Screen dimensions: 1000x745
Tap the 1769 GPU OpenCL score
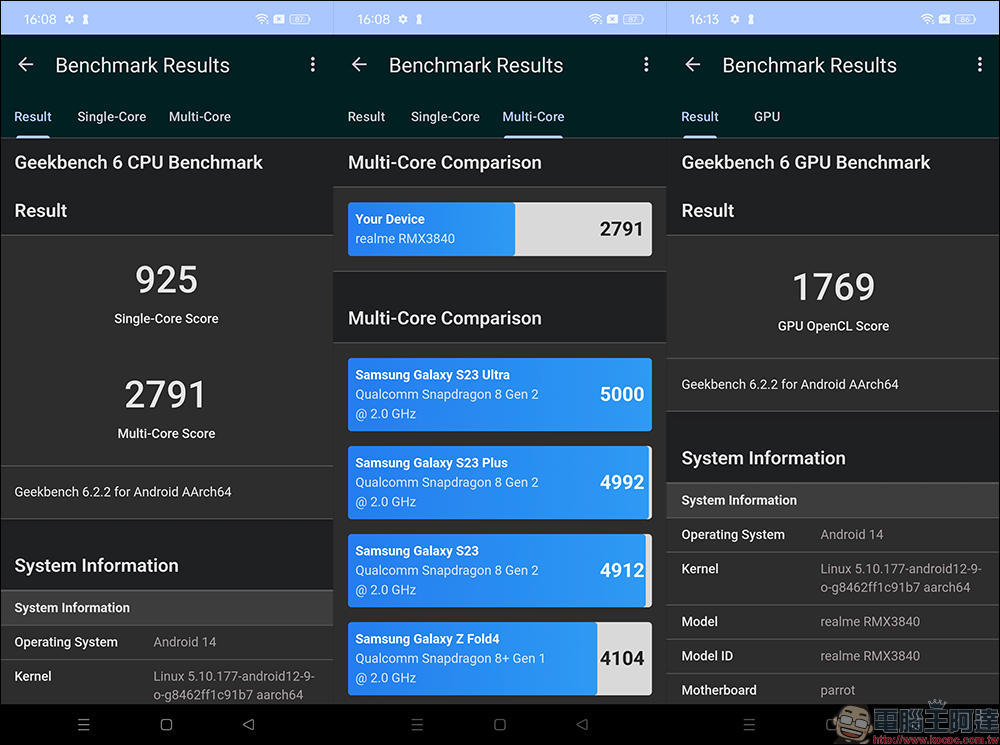pos(833,287)
